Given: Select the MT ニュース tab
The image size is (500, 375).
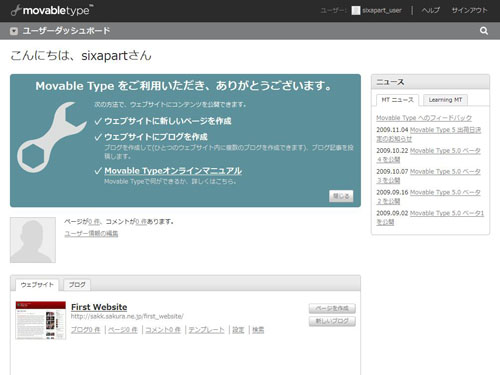Looking at the screenshot, I should [x=397, y=100].
